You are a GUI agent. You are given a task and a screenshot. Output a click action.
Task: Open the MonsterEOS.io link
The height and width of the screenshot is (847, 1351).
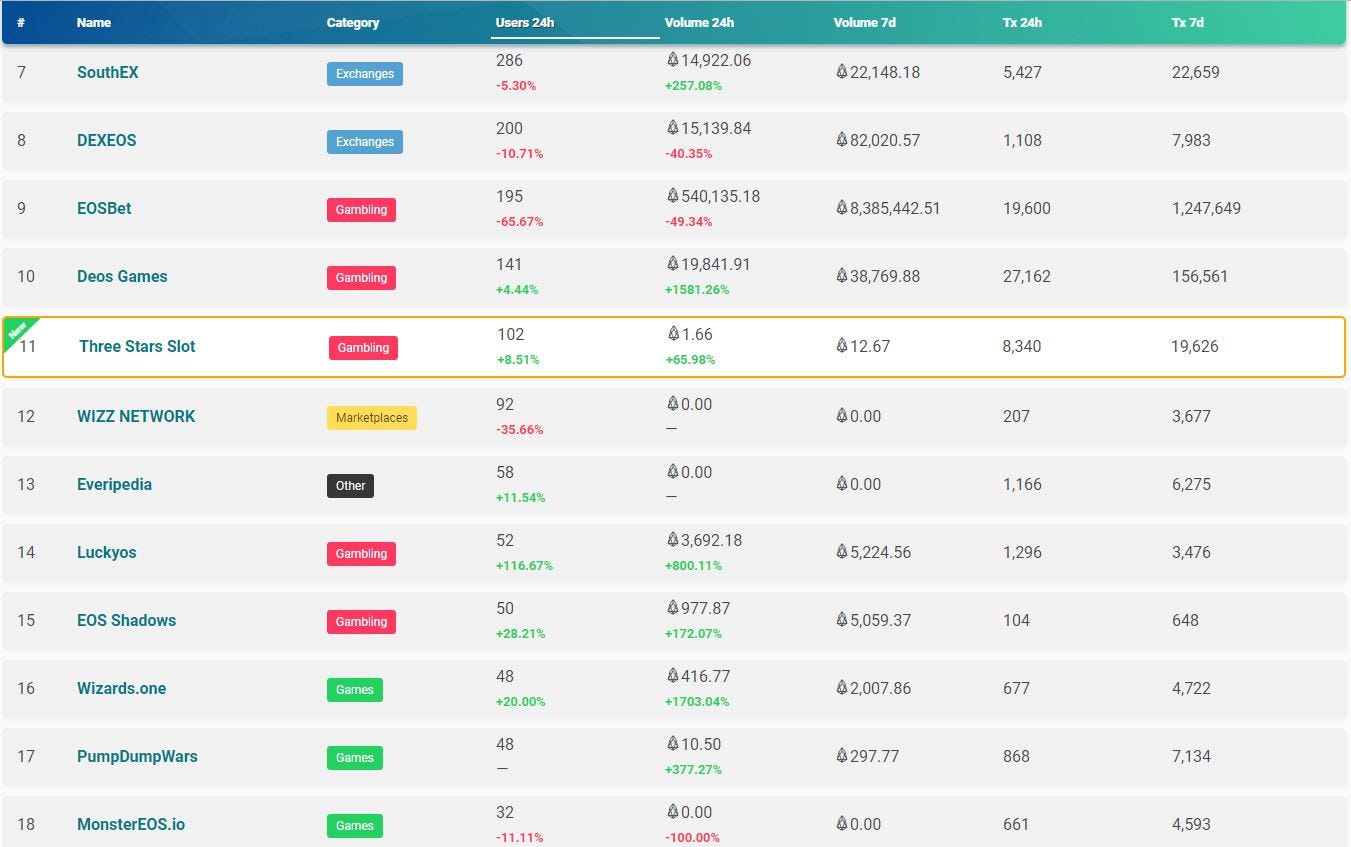point(131,824)
